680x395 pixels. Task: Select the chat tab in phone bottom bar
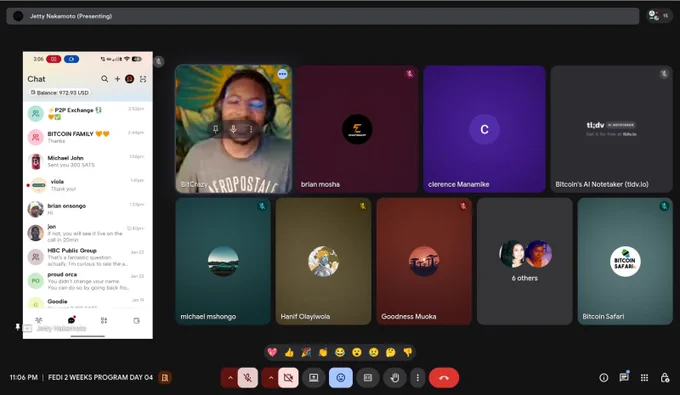click(x=72, y=320)
